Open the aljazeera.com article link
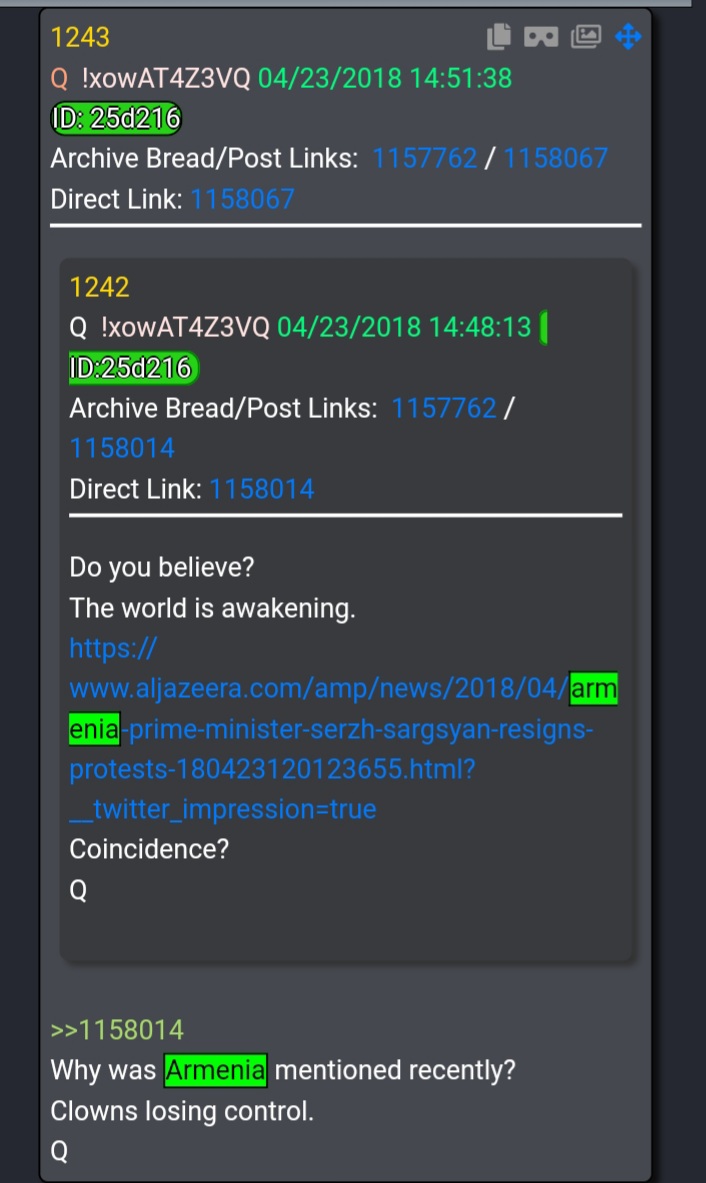Screen dimensions: 706x1183 point(343,729)
